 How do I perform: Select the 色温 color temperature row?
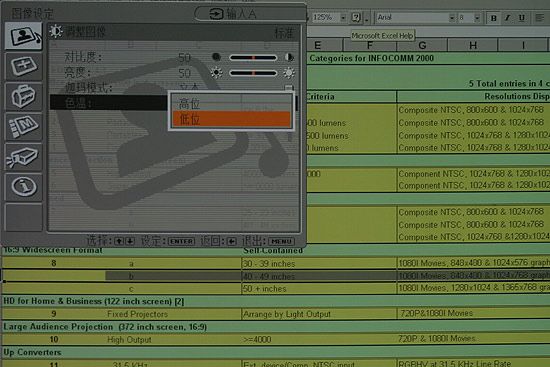109,103
